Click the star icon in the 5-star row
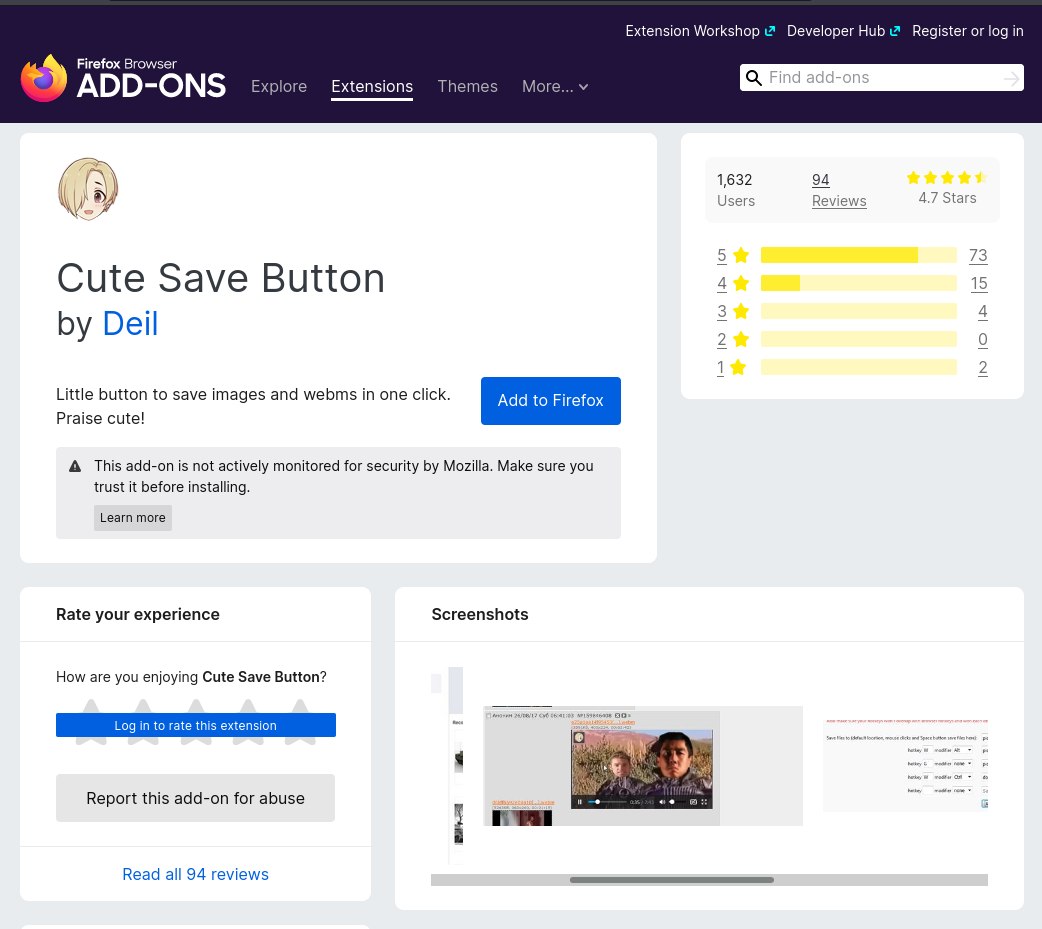 741,255
